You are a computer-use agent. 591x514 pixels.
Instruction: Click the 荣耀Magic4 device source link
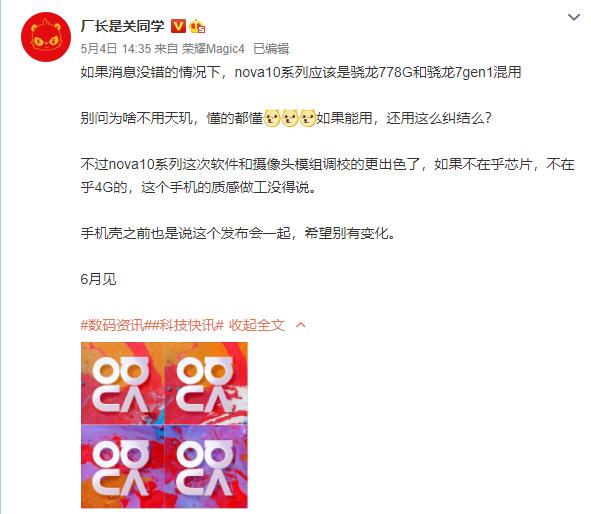[x=213, y=49]
